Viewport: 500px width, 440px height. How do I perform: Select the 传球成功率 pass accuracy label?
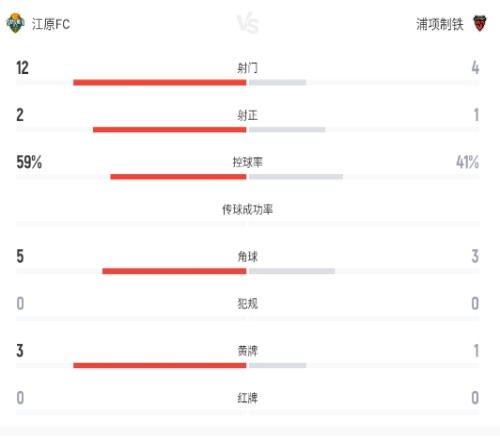click(x=247, y=209)
